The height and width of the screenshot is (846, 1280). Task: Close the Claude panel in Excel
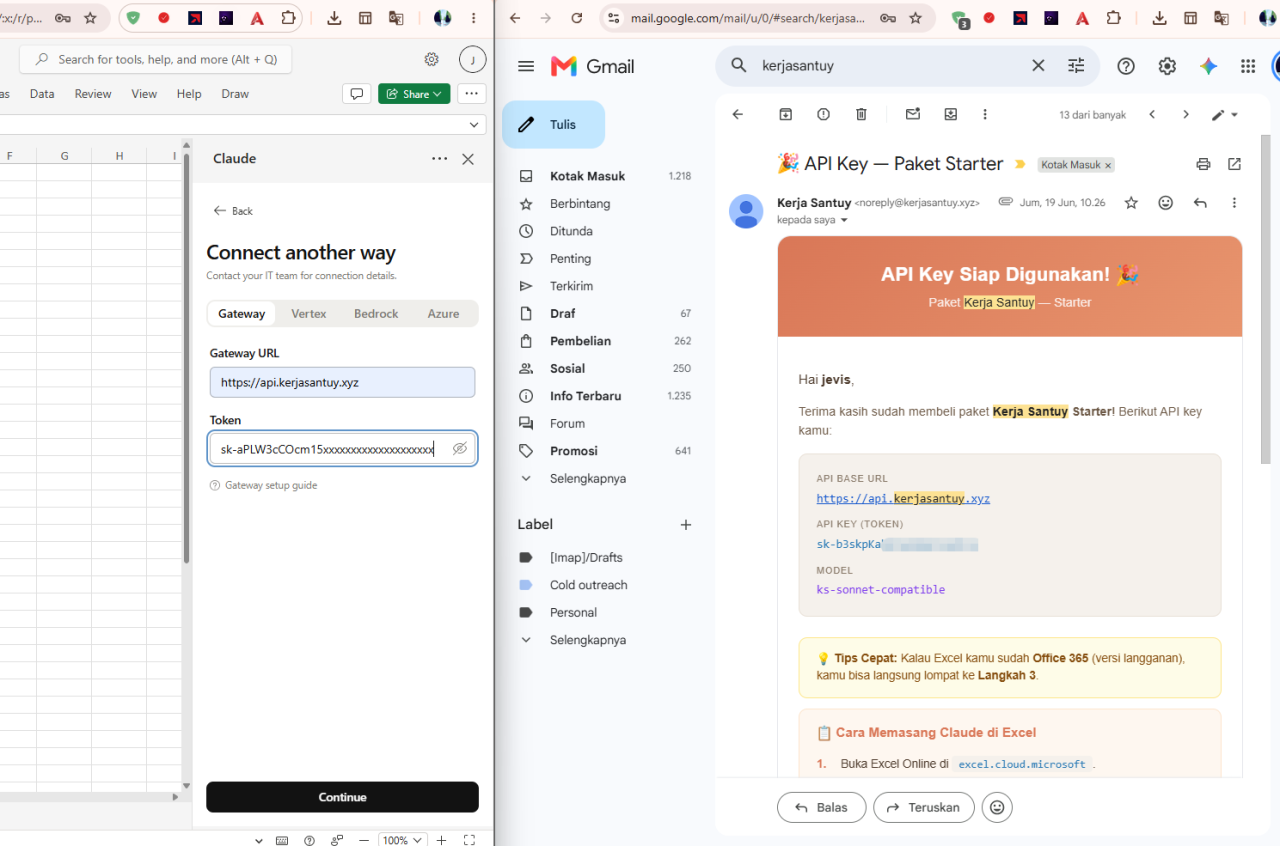467,159
